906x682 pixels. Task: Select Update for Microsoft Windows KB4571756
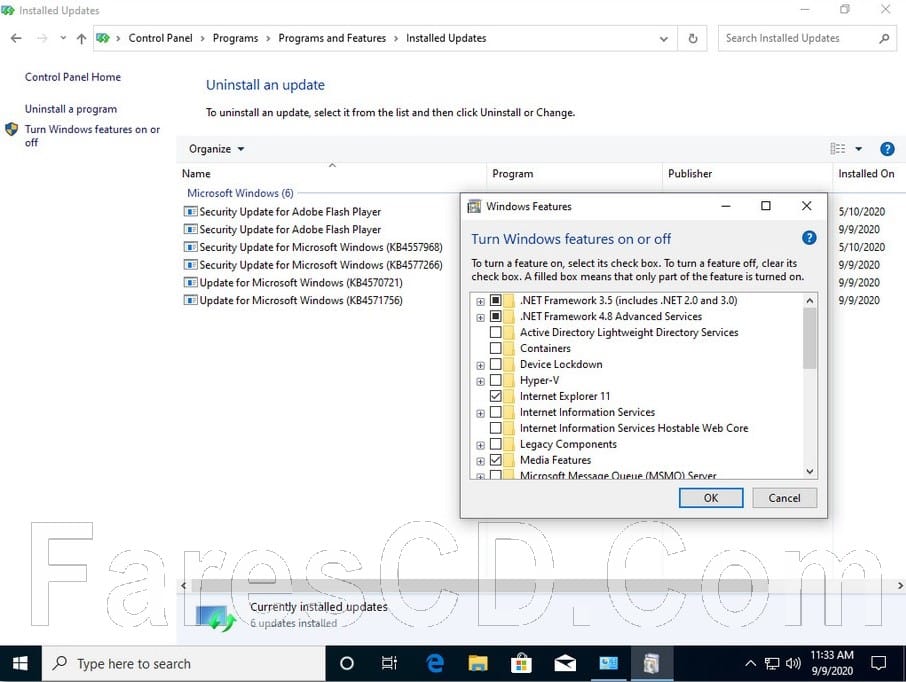click(x=301, y=301)
